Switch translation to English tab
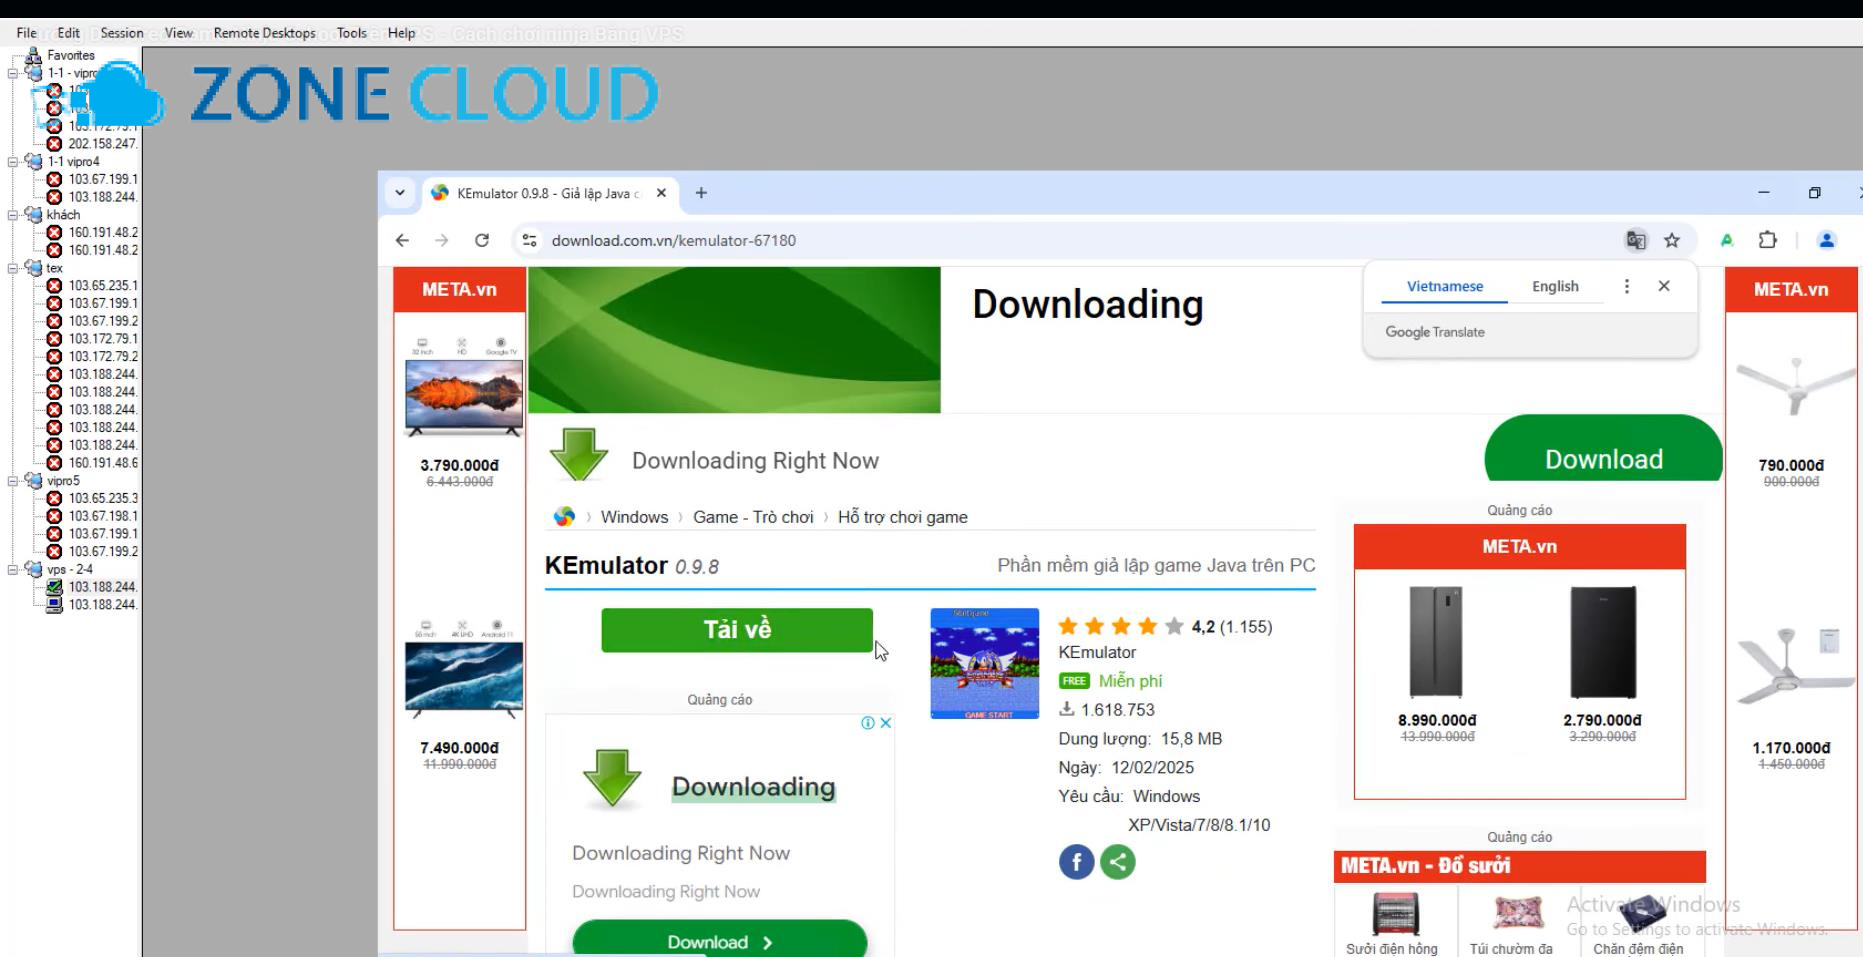The height and width of the screenshot is (957, 1863). tap(1555, 286)
